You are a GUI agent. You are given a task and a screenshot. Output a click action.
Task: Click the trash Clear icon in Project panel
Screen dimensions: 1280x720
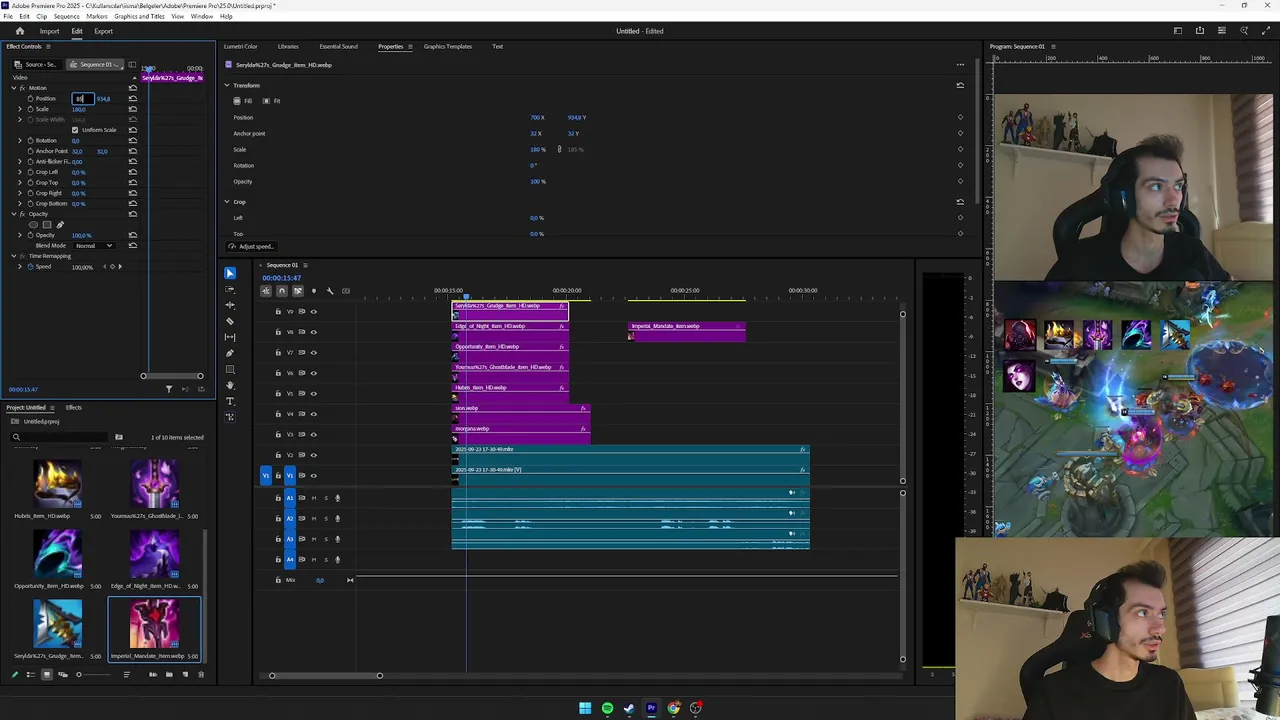201,675
